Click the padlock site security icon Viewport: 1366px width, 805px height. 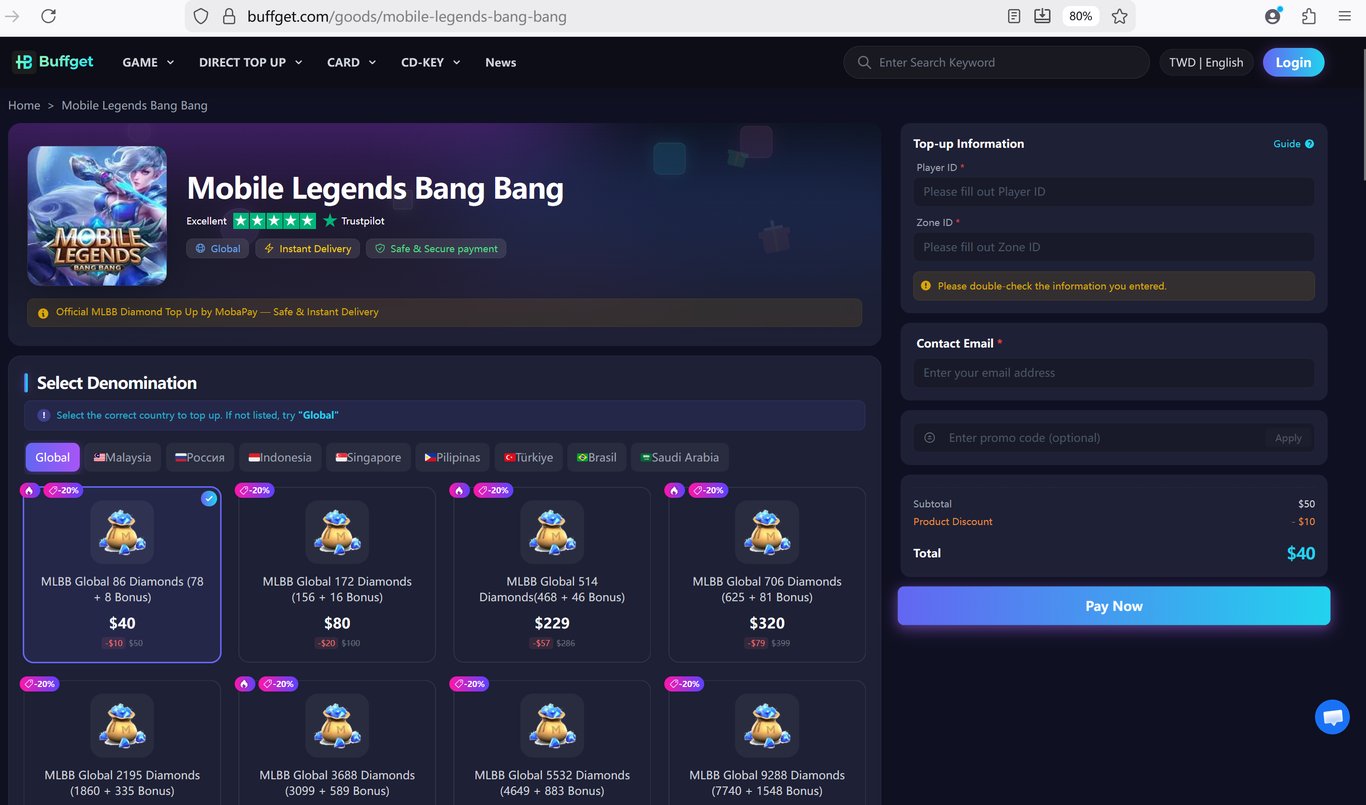228,16
